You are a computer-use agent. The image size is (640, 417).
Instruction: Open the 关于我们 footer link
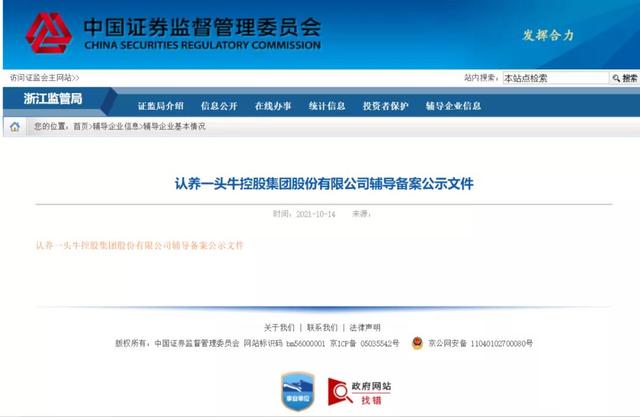279,327
